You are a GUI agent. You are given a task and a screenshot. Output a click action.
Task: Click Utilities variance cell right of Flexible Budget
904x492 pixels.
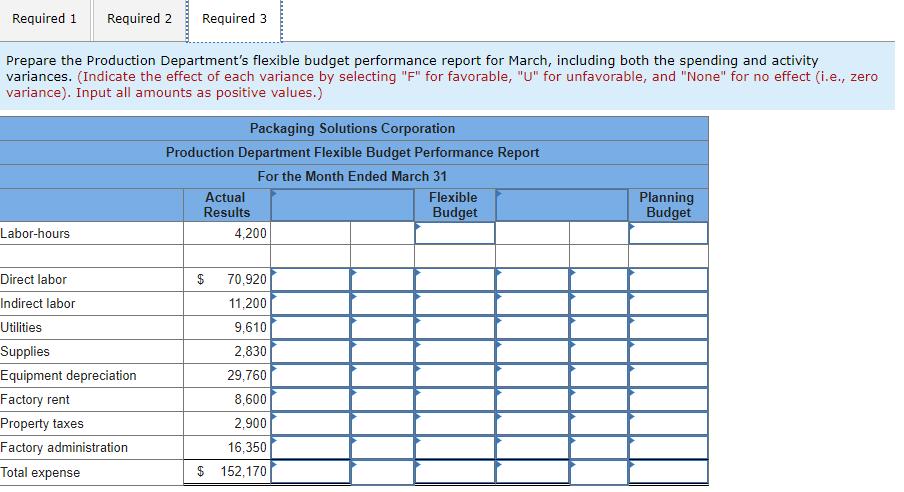[532, 328]
